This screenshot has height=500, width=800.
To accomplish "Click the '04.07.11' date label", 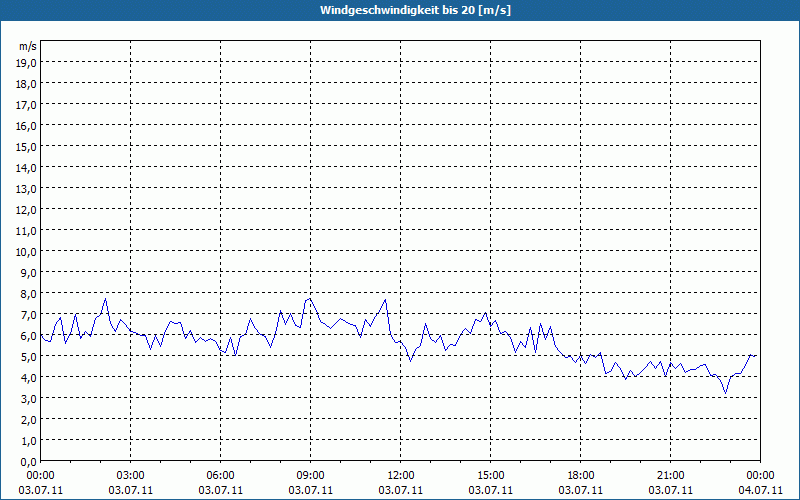I will tap(760, 490).
